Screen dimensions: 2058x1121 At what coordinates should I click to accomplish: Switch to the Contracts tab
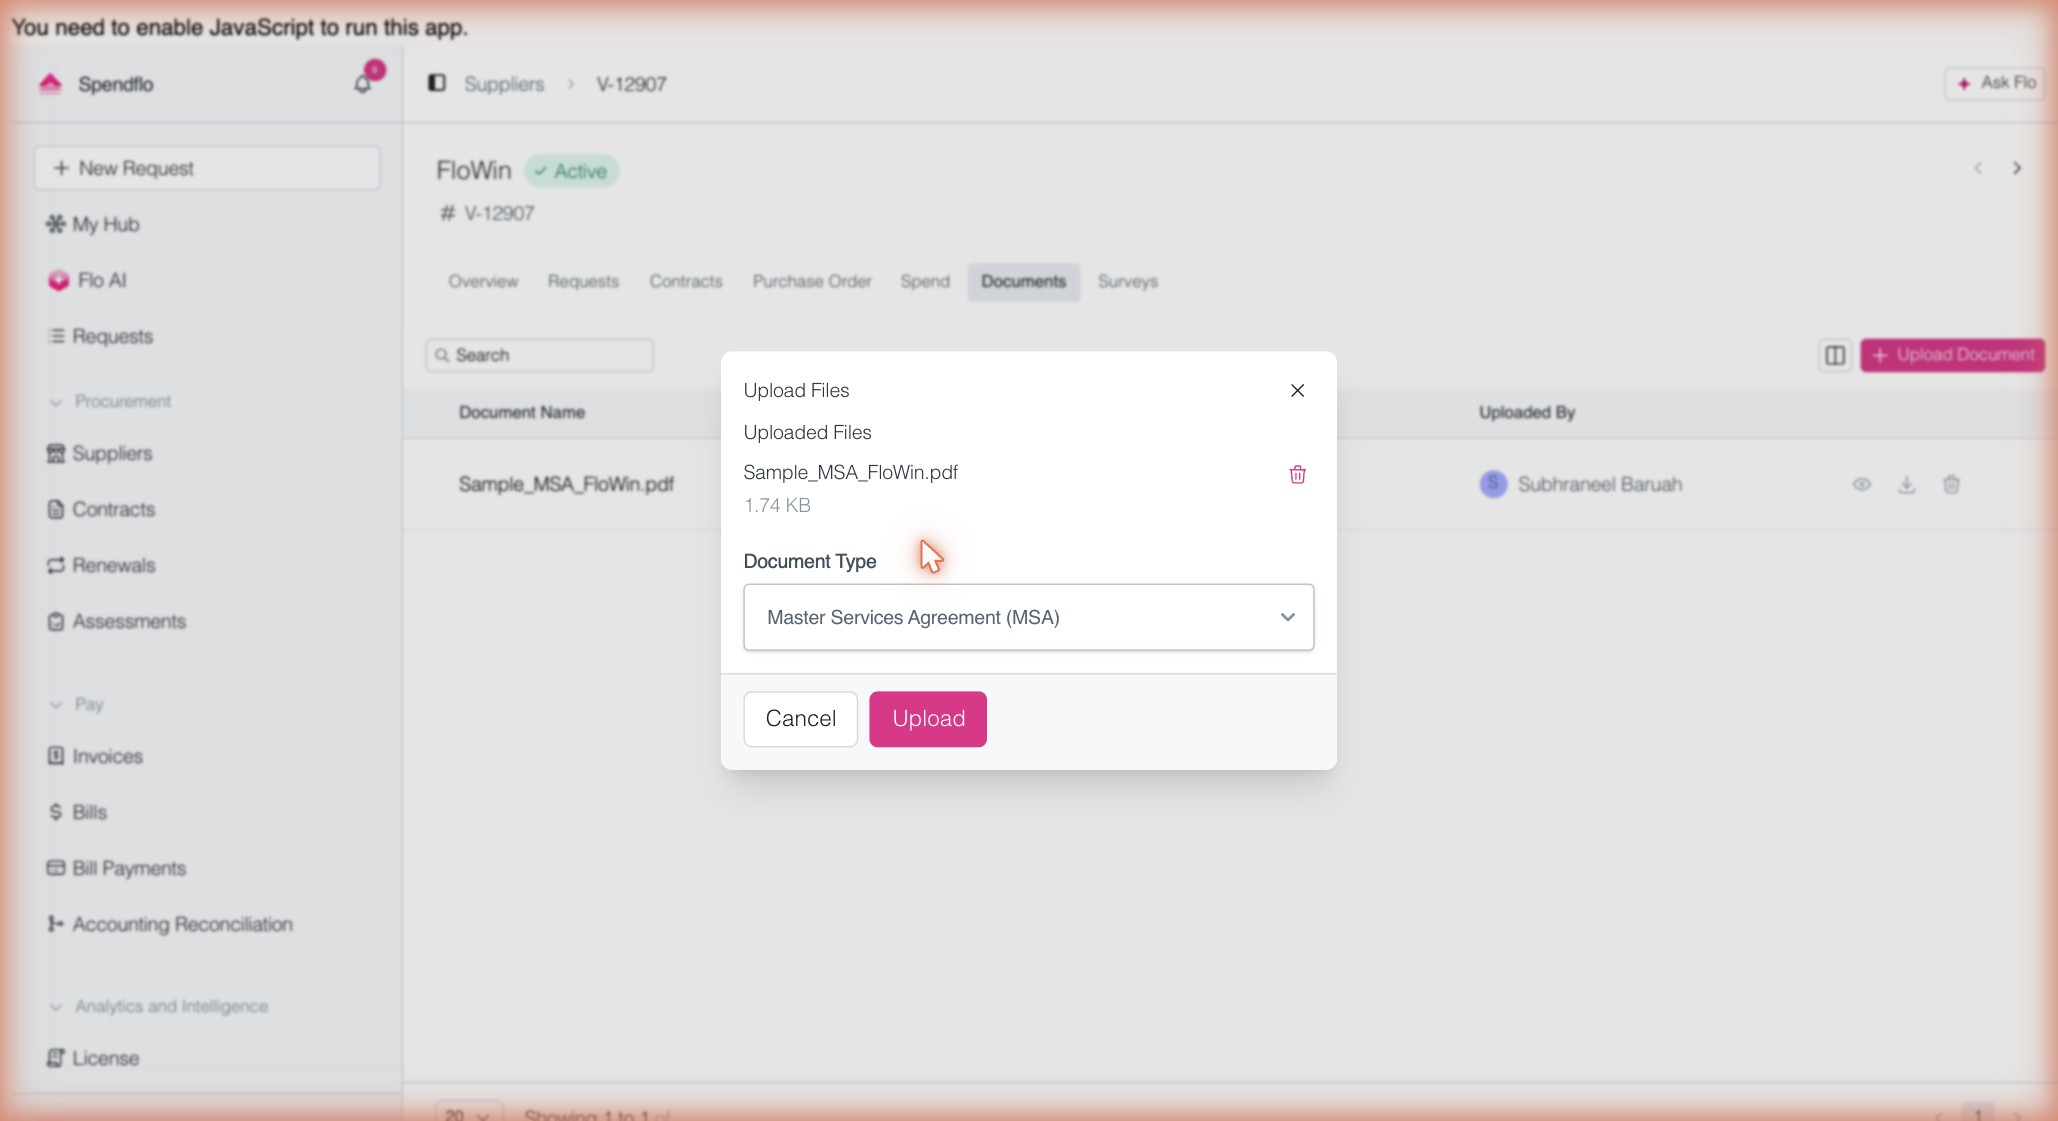coord(686,282)
